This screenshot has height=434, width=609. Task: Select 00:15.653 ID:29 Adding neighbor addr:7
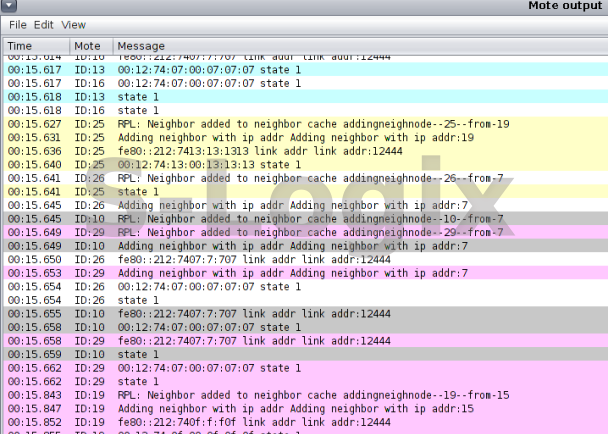tap(306, 273)
